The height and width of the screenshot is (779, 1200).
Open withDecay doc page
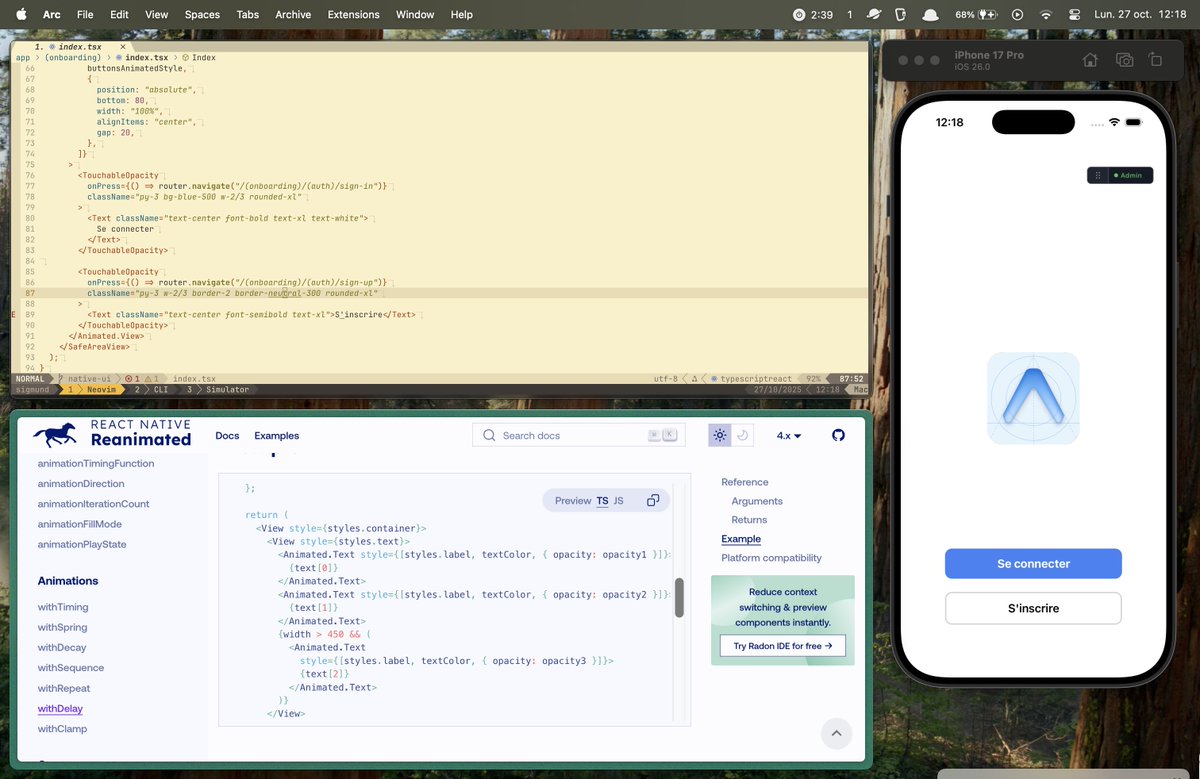pos(62,648)
